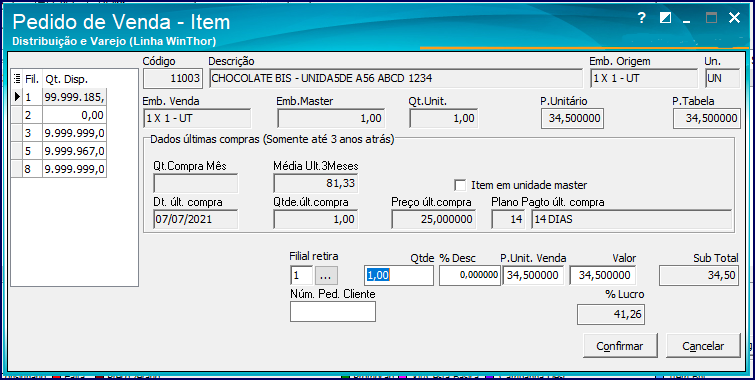755x380 pixels.
Task: Open the help question mark icon
Action: coord(641,18)
